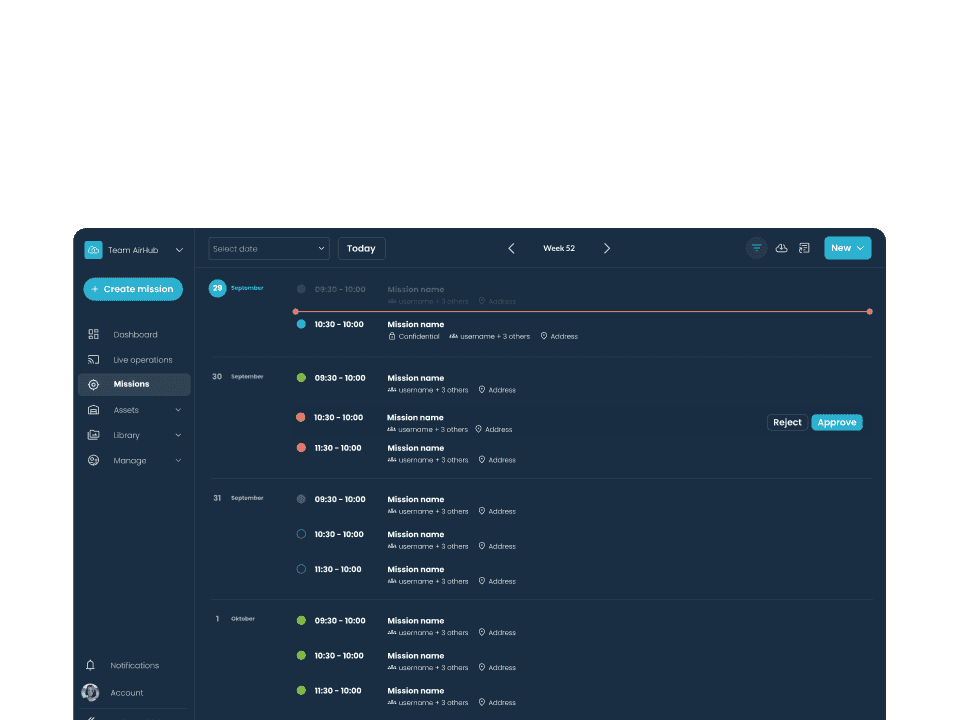The width and height of the screenshot is (958, 720).
Task: Click the Account avatar picture
Action: click(x=90, y=692)
